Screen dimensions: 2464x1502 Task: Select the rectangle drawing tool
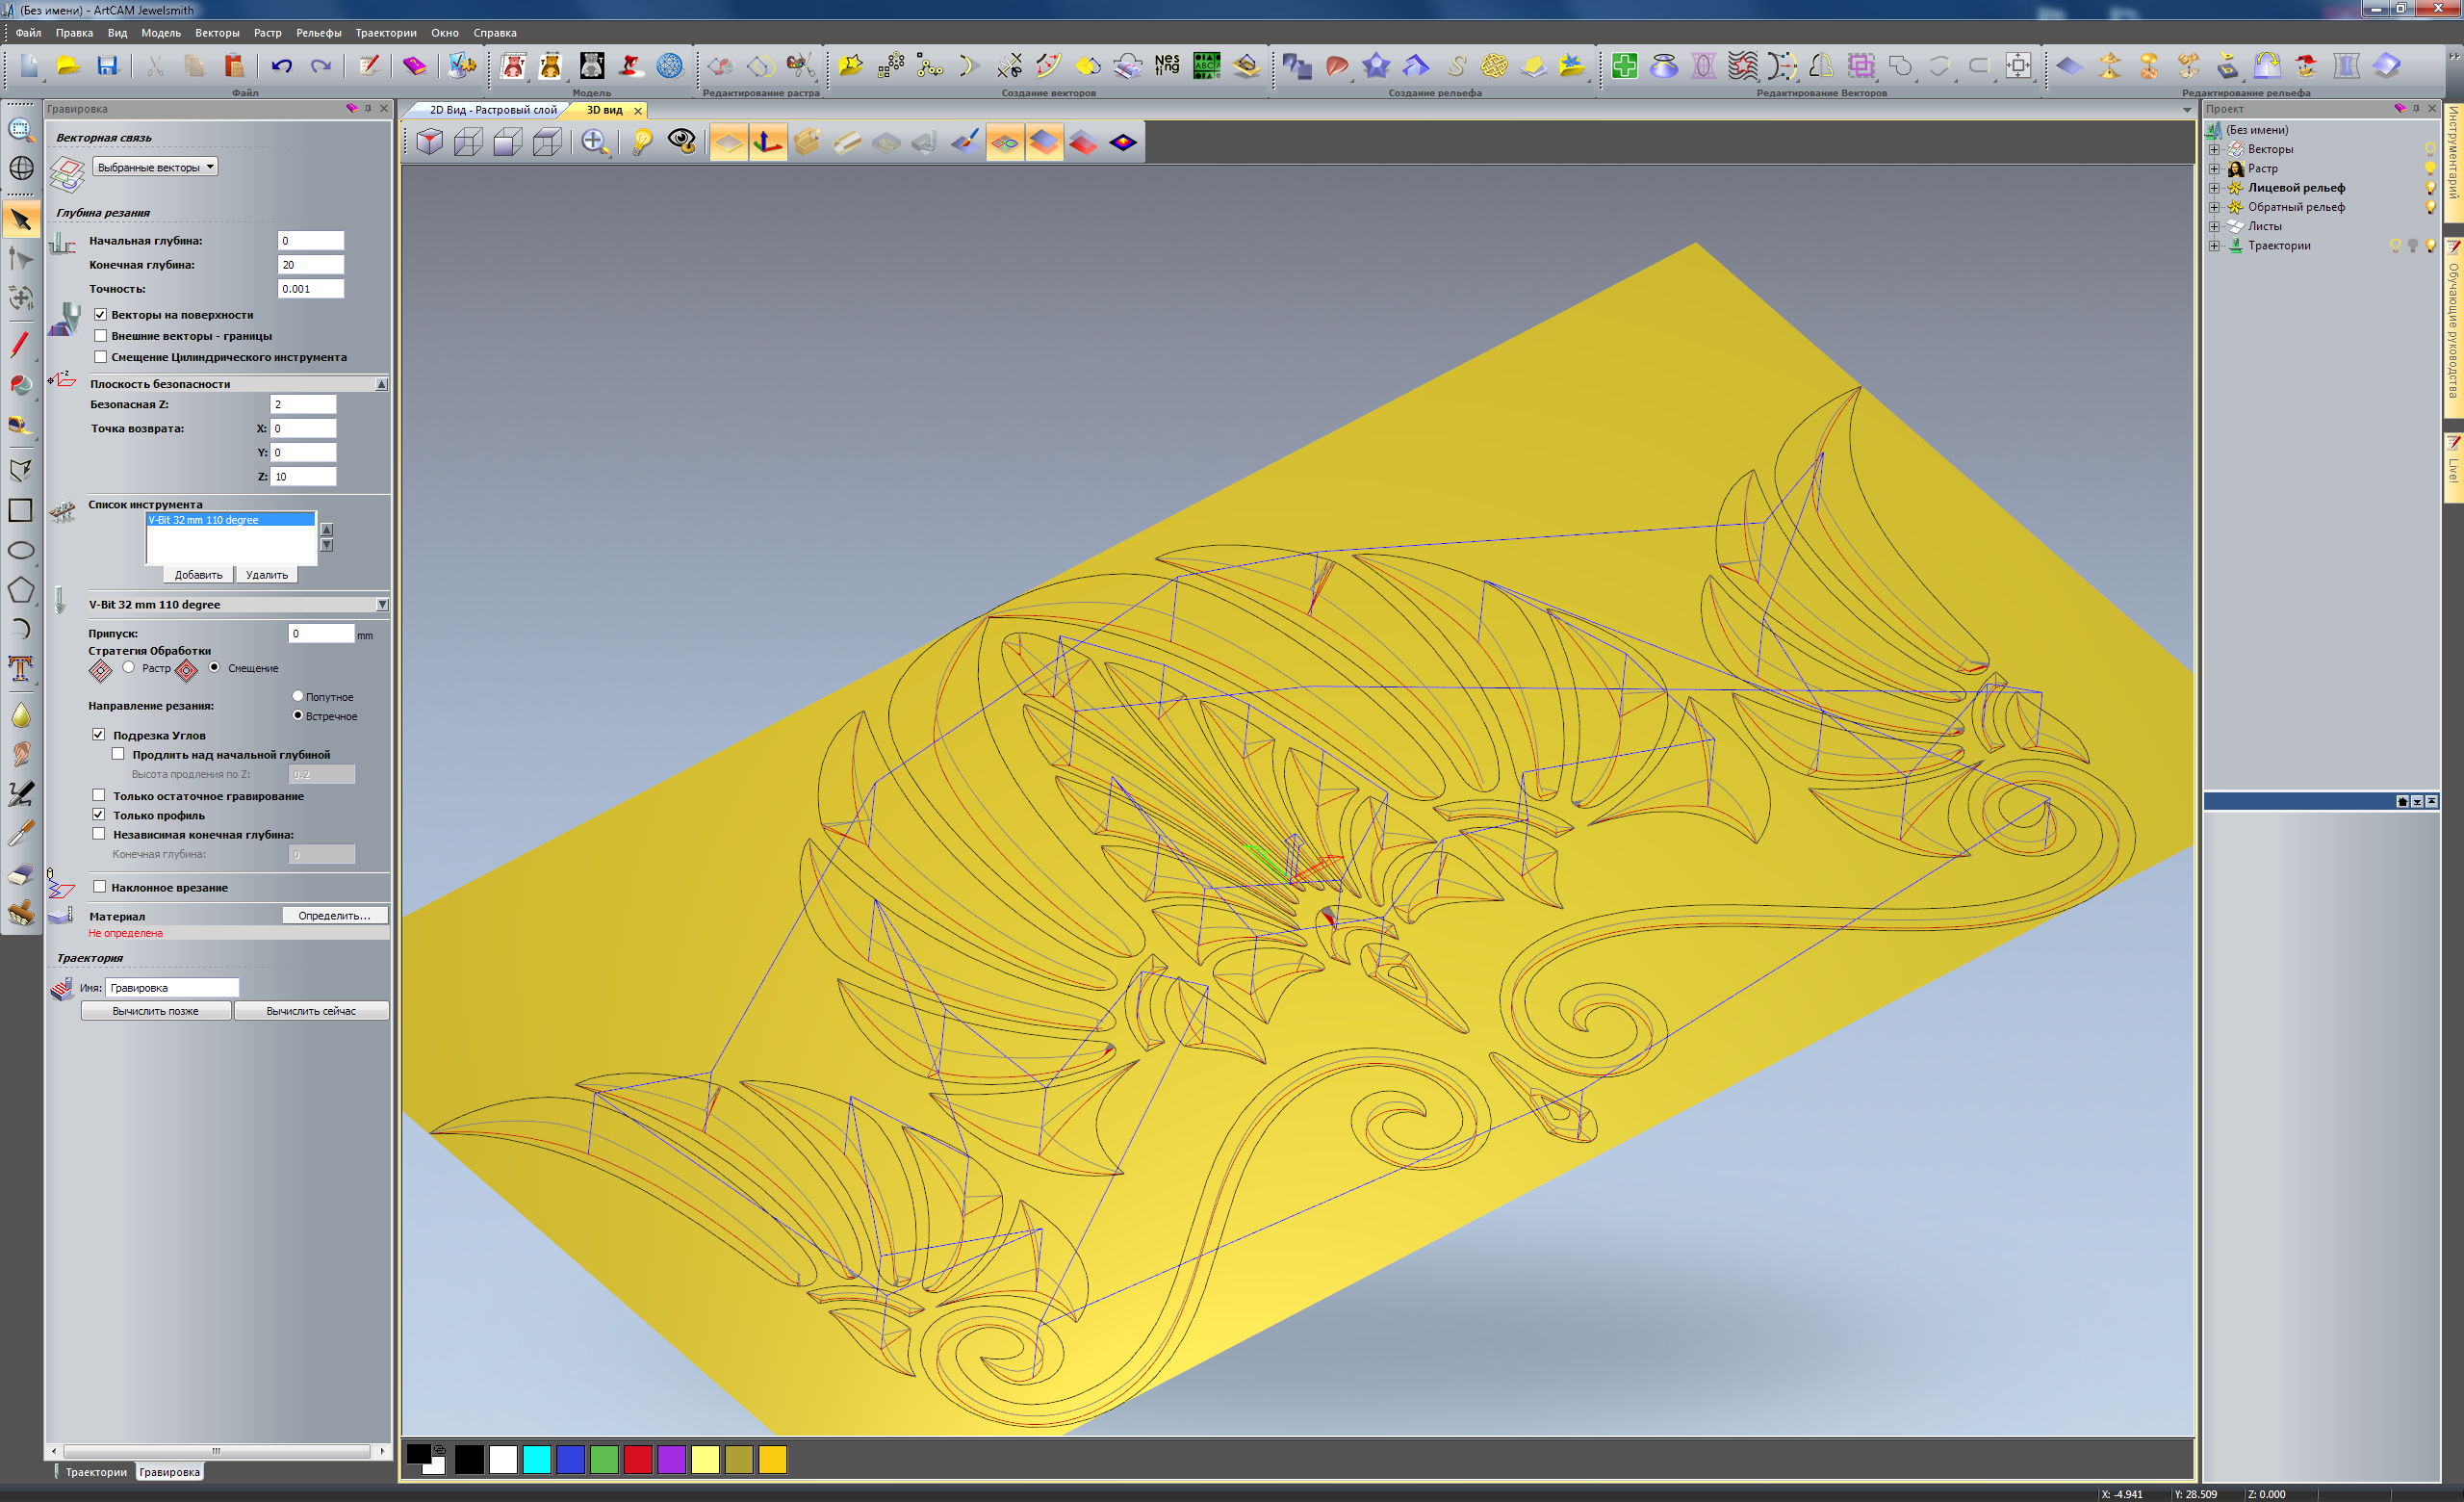click(x=20, y=510)
